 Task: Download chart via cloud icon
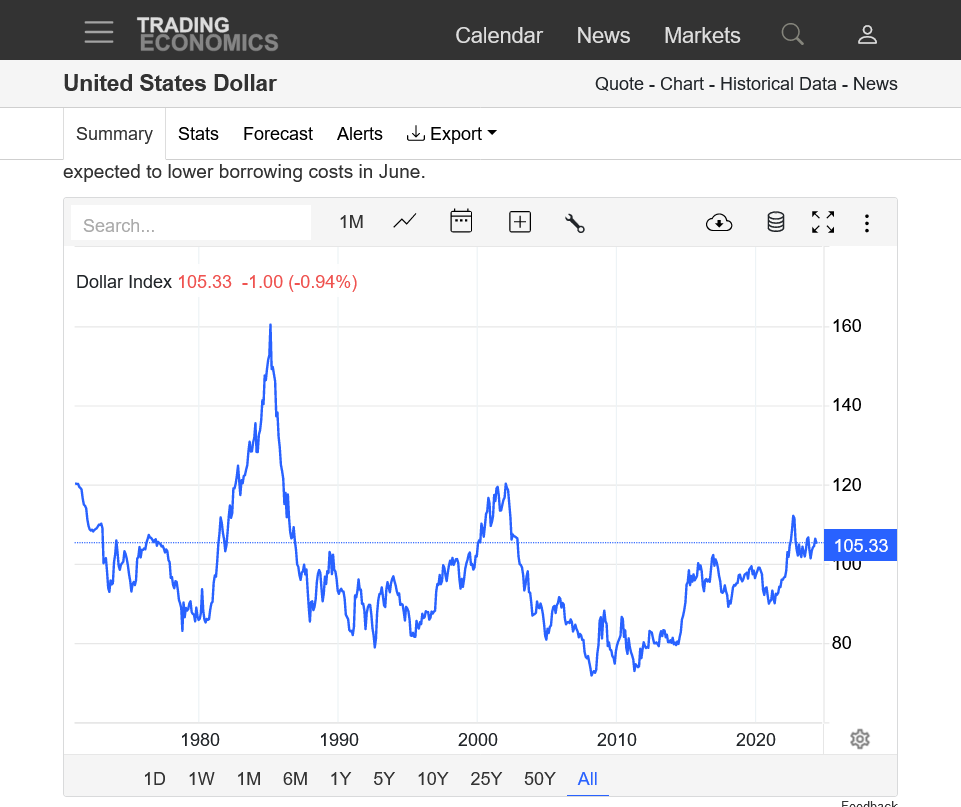pos(719,223)
